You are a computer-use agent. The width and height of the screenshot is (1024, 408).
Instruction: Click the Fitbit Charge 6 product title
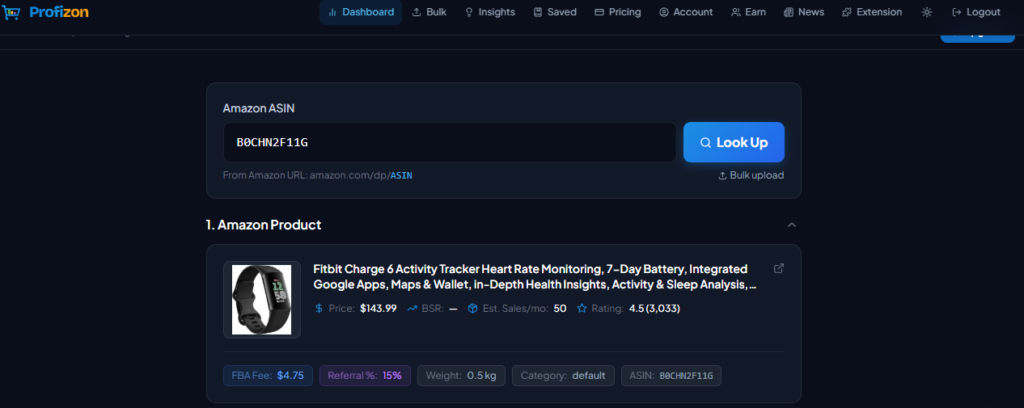tap(535, 277)
